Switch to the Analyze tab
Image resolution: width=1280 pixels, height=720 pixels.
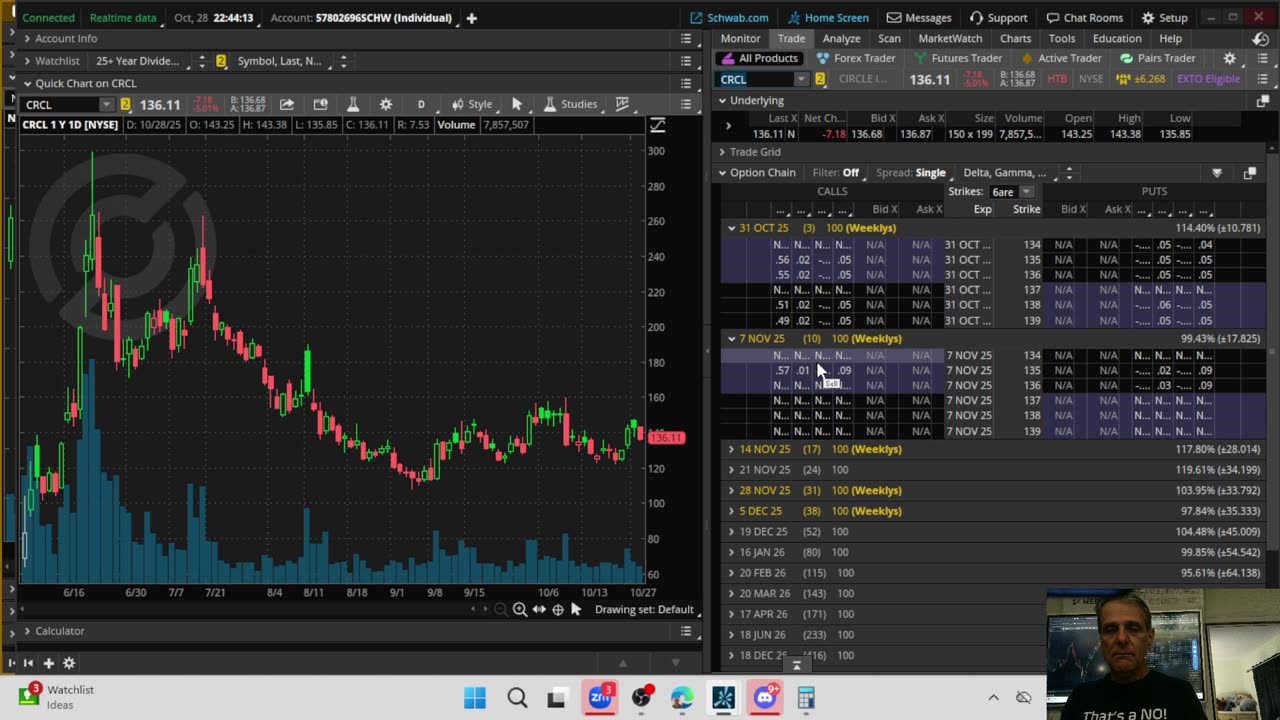[x=841, y=38]
